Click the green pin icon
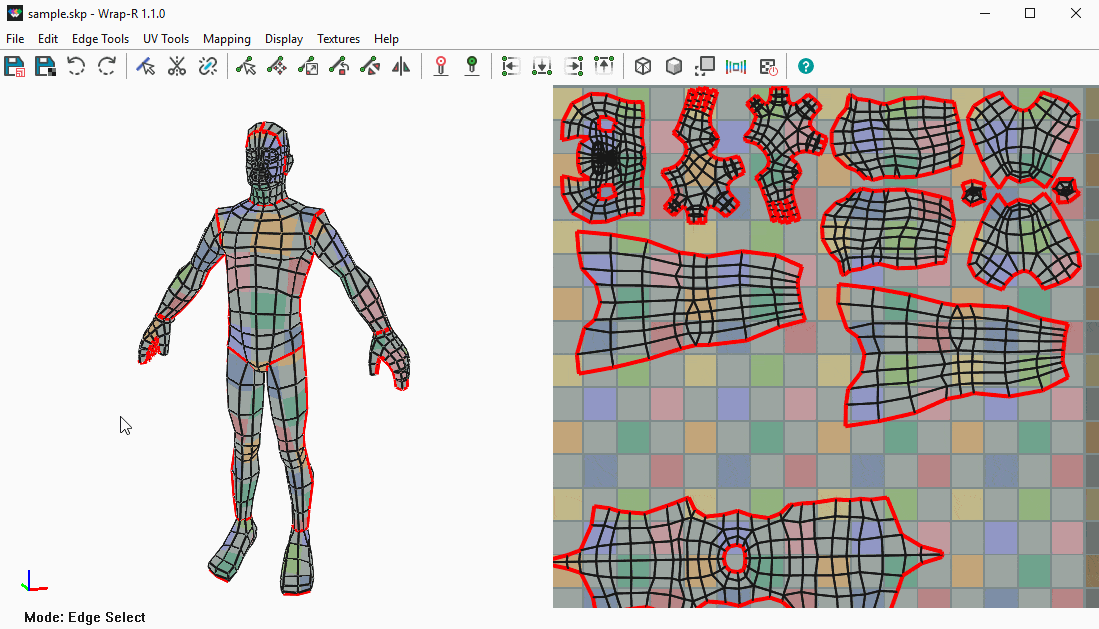 click(x=472, y=67)
